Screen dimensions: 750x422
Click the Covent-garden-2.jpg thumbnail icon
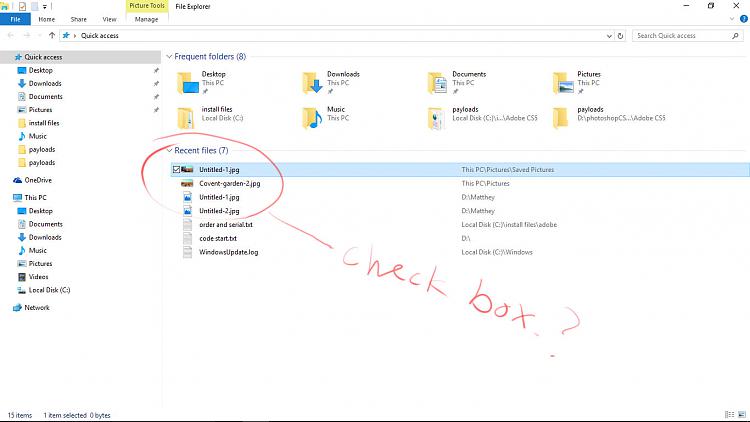[187, 183]
